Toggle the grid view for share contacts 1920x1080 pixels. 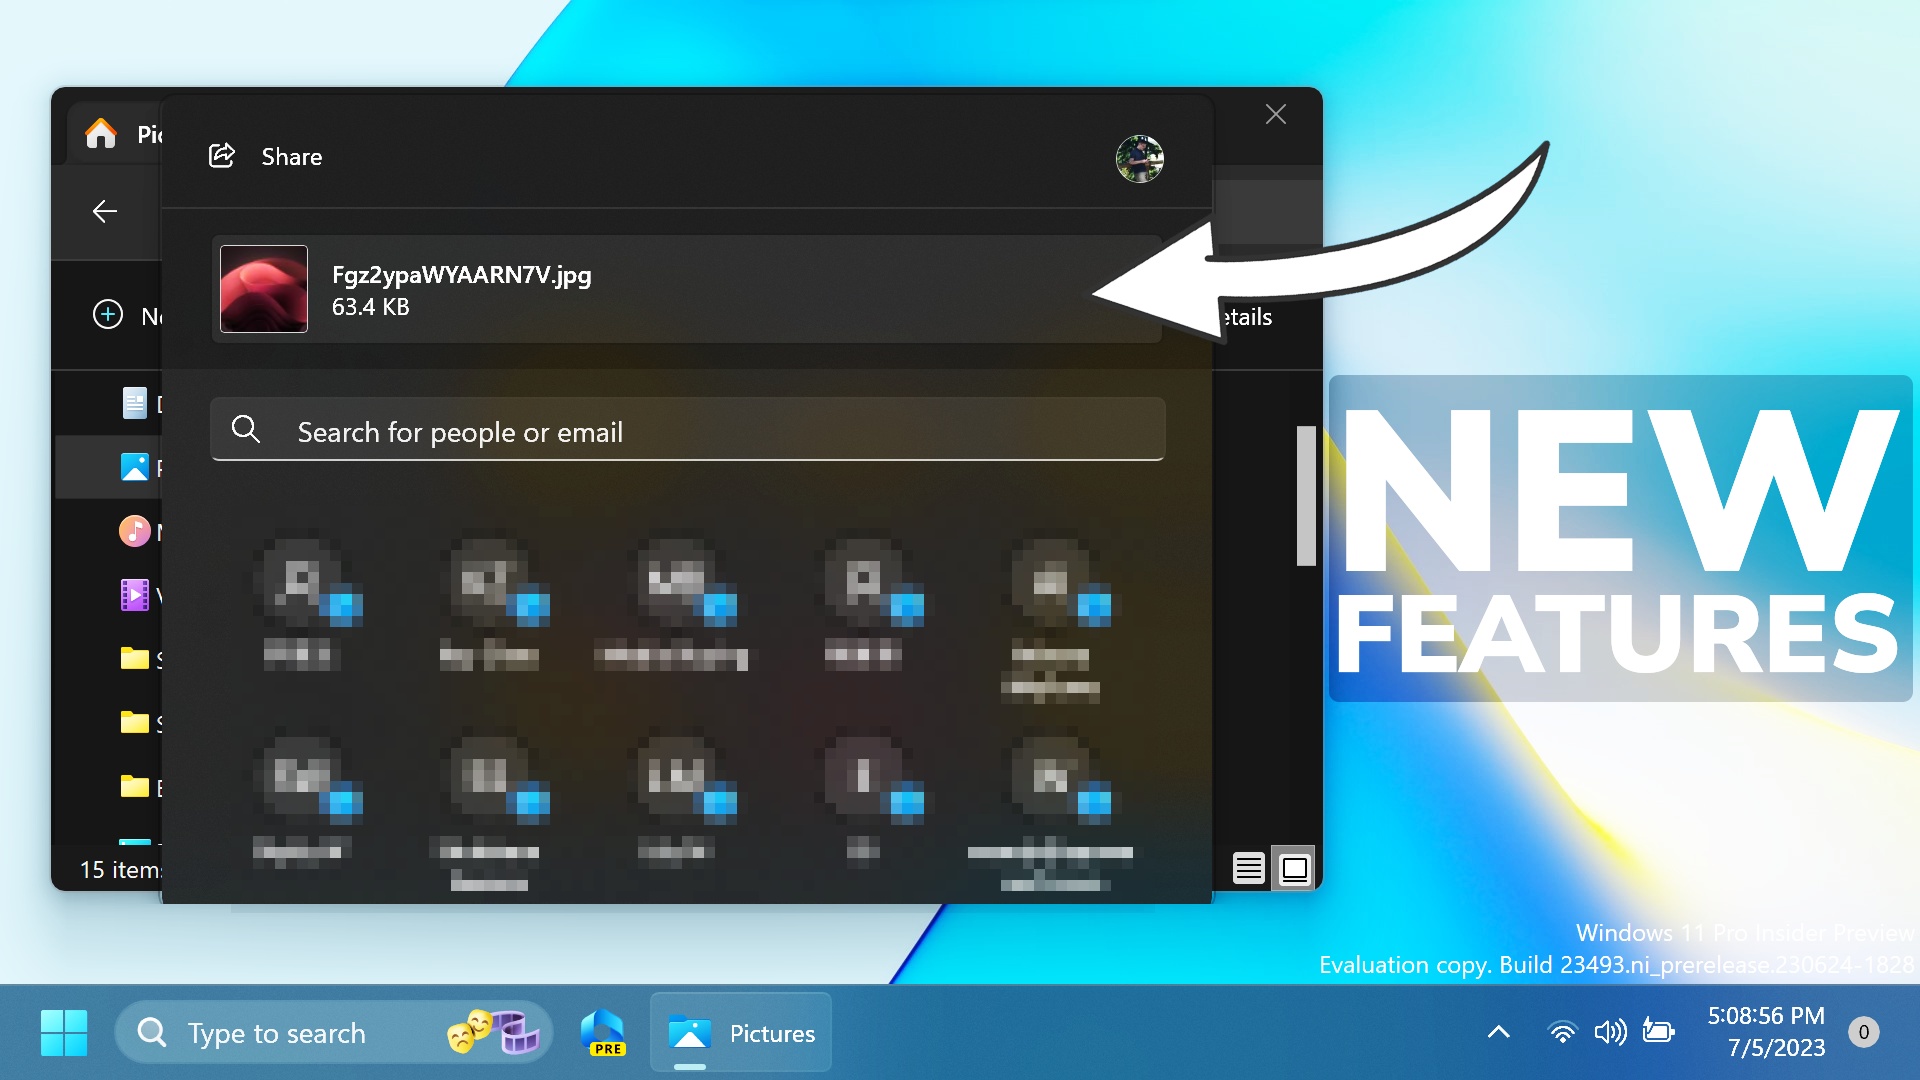(1293, 868)
